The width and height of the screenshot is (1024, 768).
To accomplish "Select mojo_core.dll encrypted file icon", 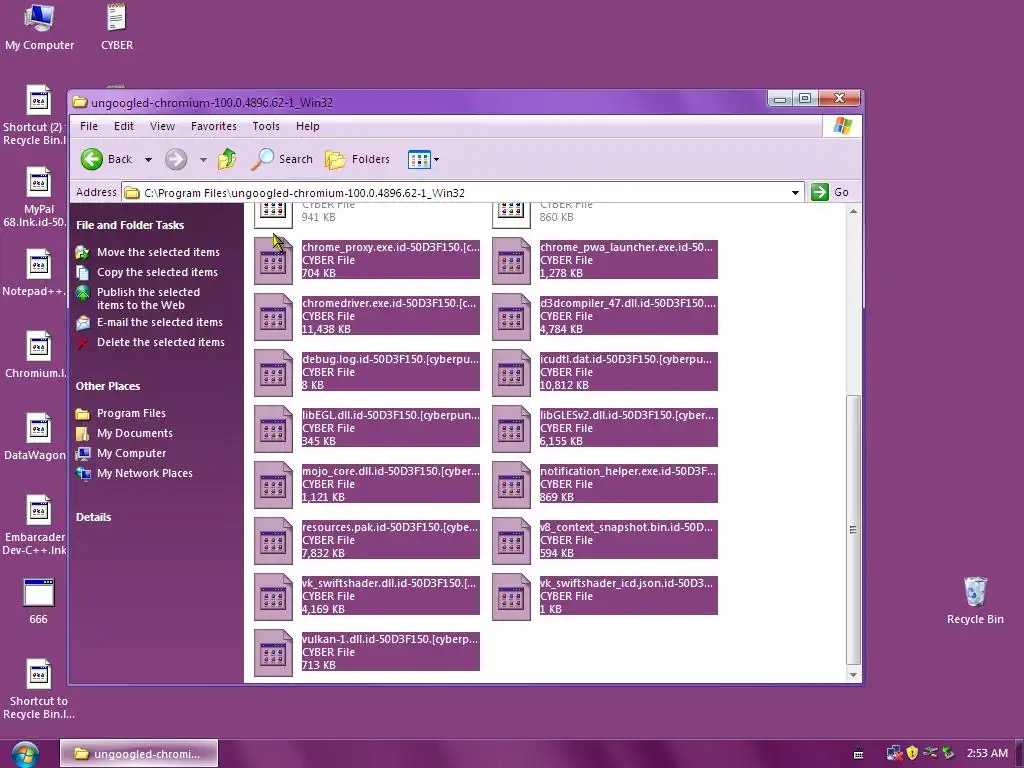I will pyautogui.click(x=273, y=485).
